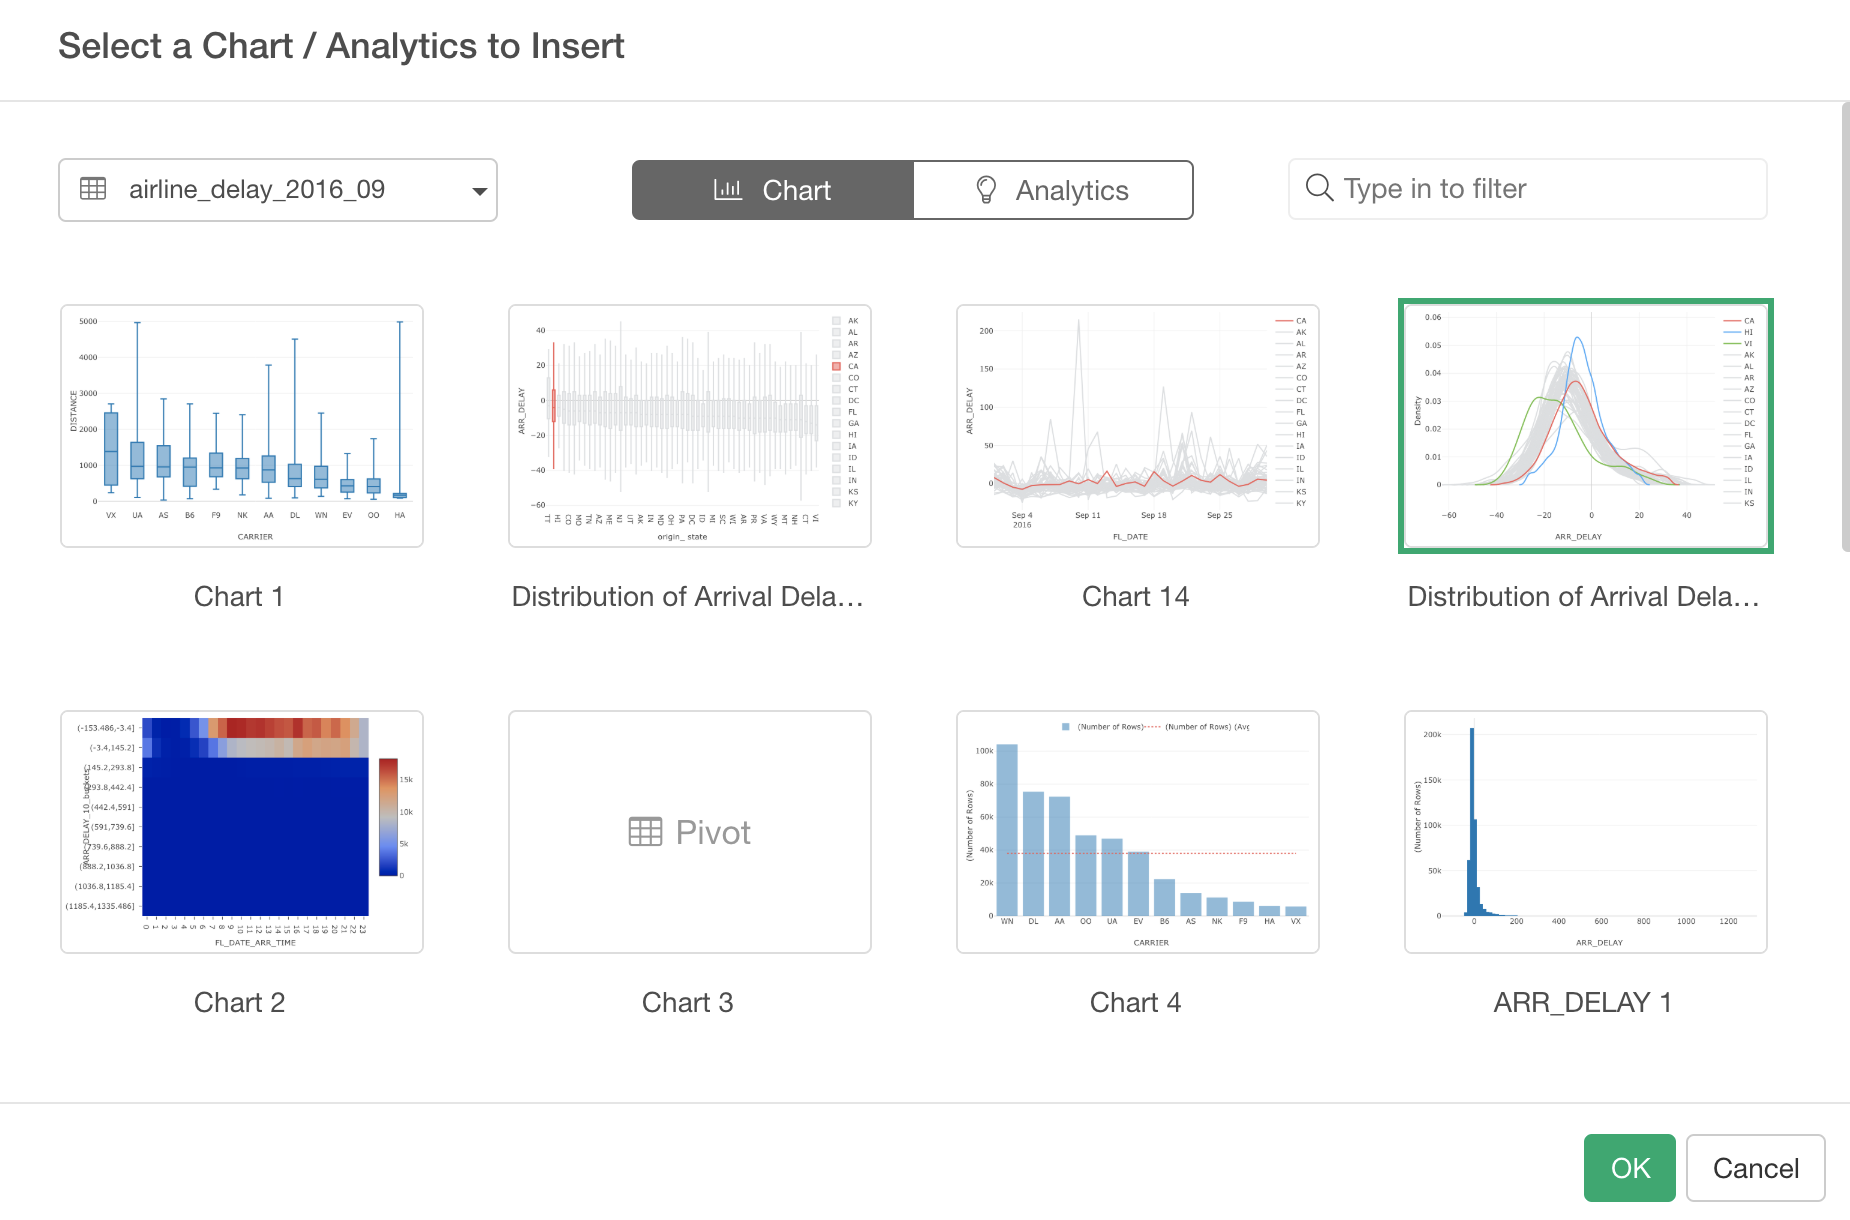Click the Pivot table icon in Chart 3
1850x1220 pixels.
pos(645,832)
